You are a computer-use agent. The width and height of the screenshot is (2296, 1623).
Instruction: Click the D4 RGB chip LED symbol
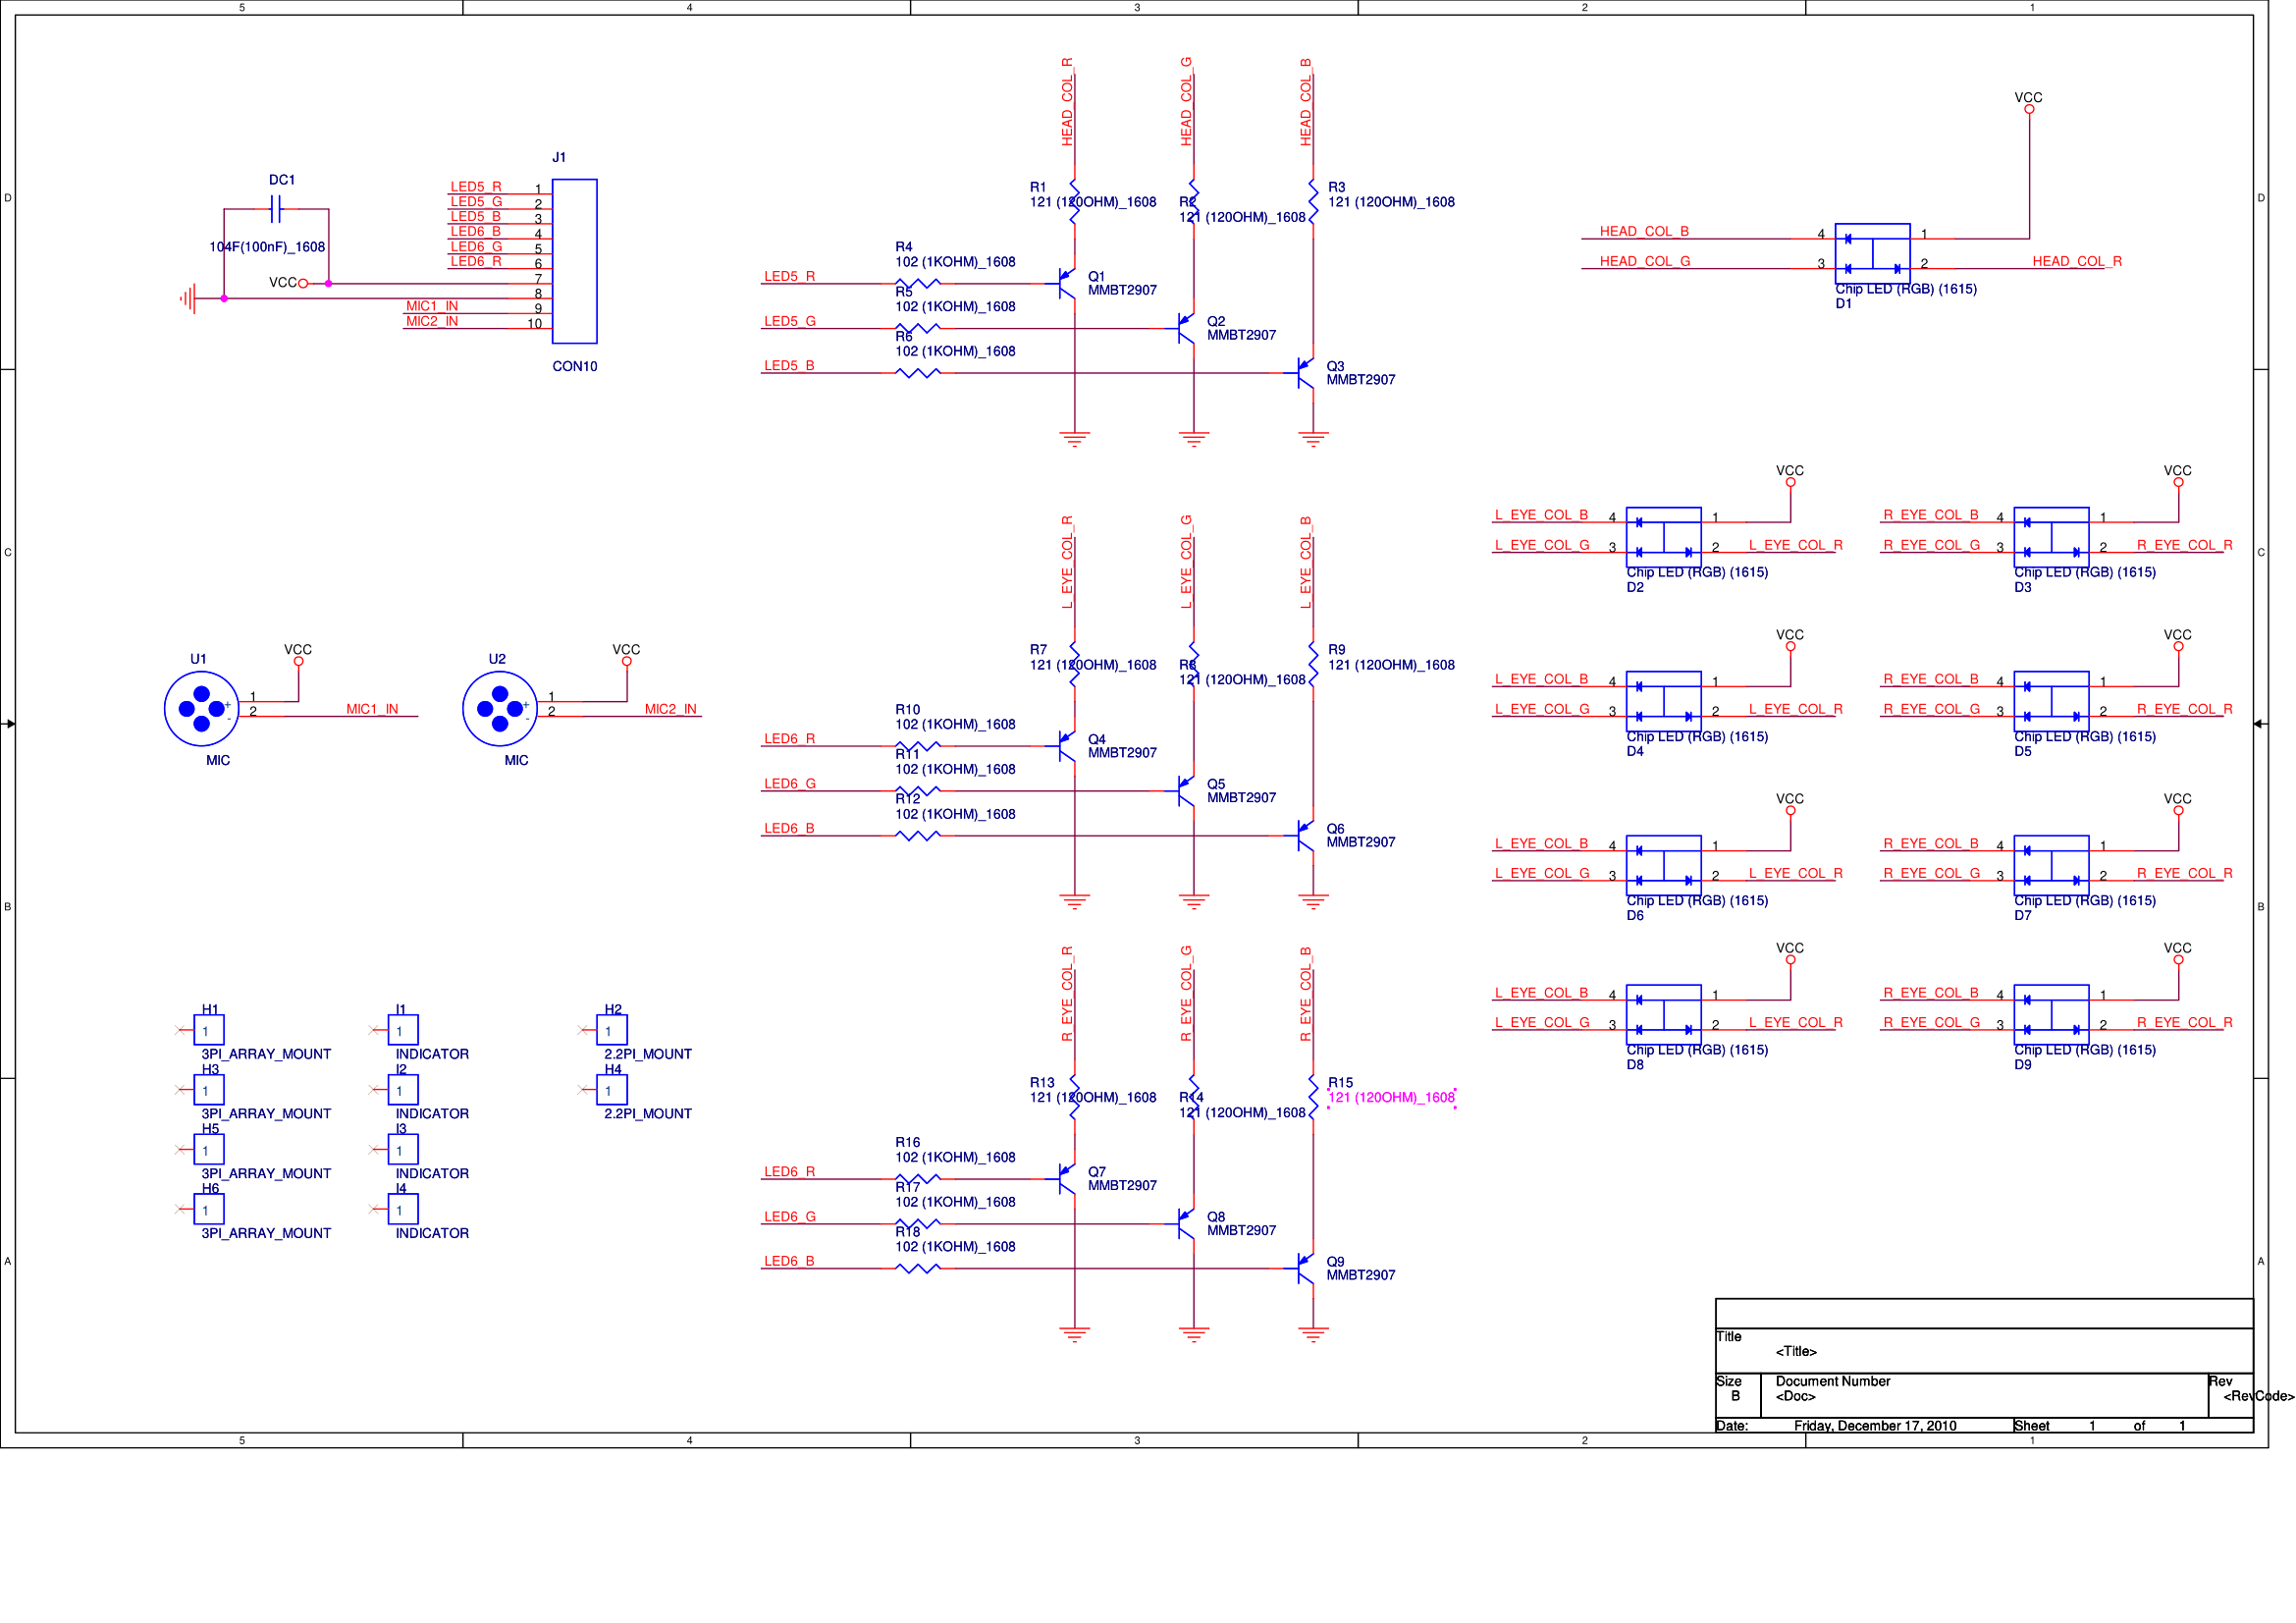(1663, 701)
